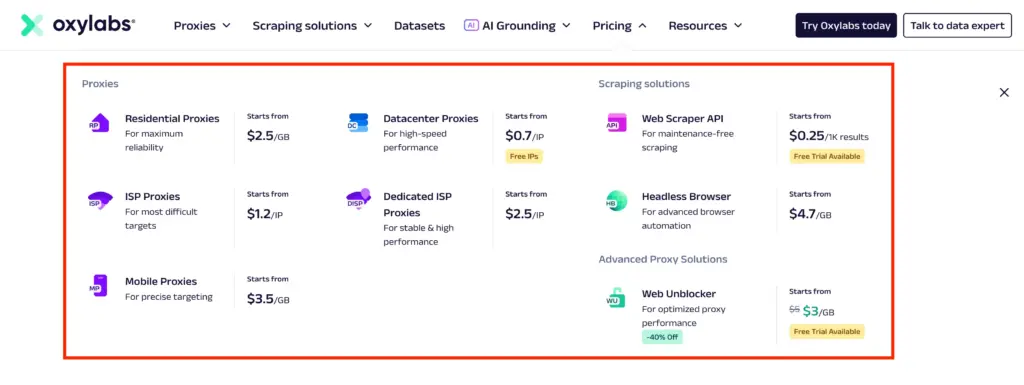Viewport: 1024px width, 385px height.
Task: Open Web Scraper API pricing link
Action: (682, 119)
